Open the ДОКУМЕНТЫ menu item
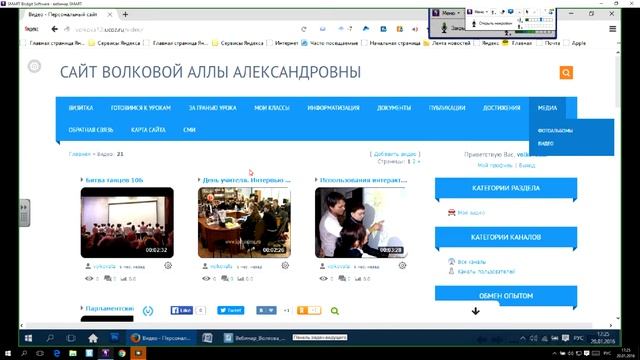This screenshot has width=640, height=360. (394, 108)
